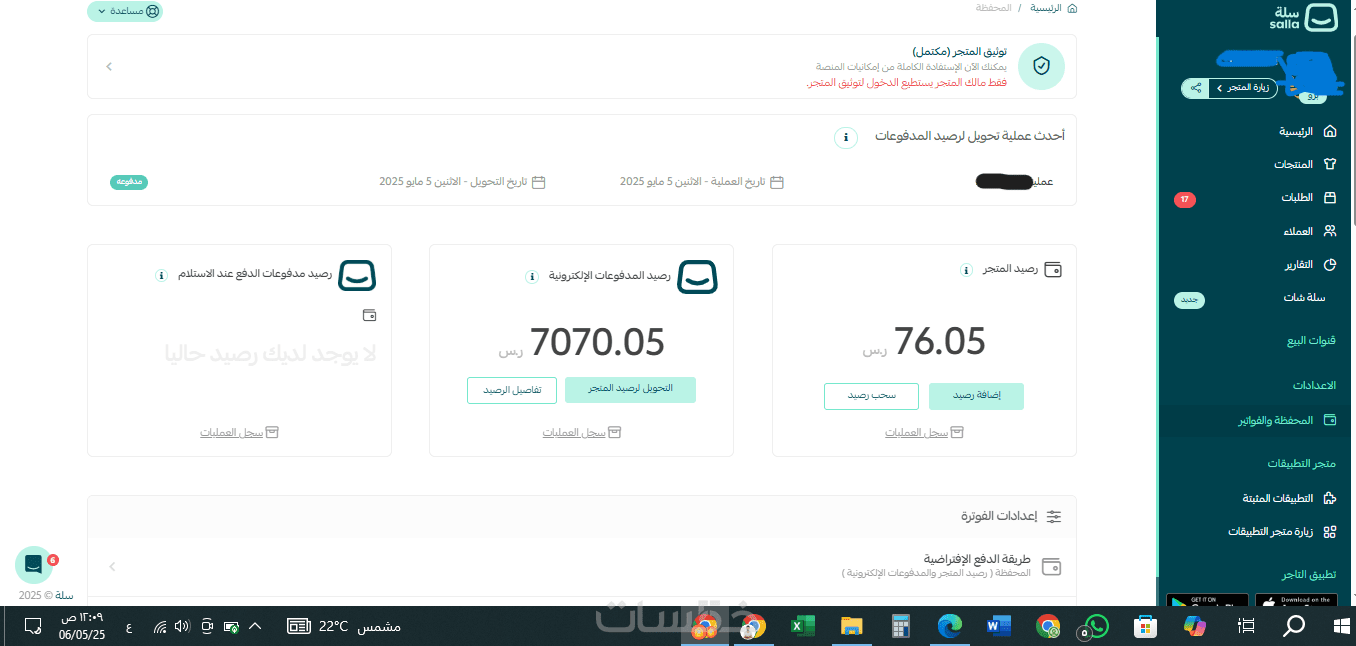Open the notification center icon
Image resolution: width=1356 pixels, height=646 pixels.
[x=32, y=626]
